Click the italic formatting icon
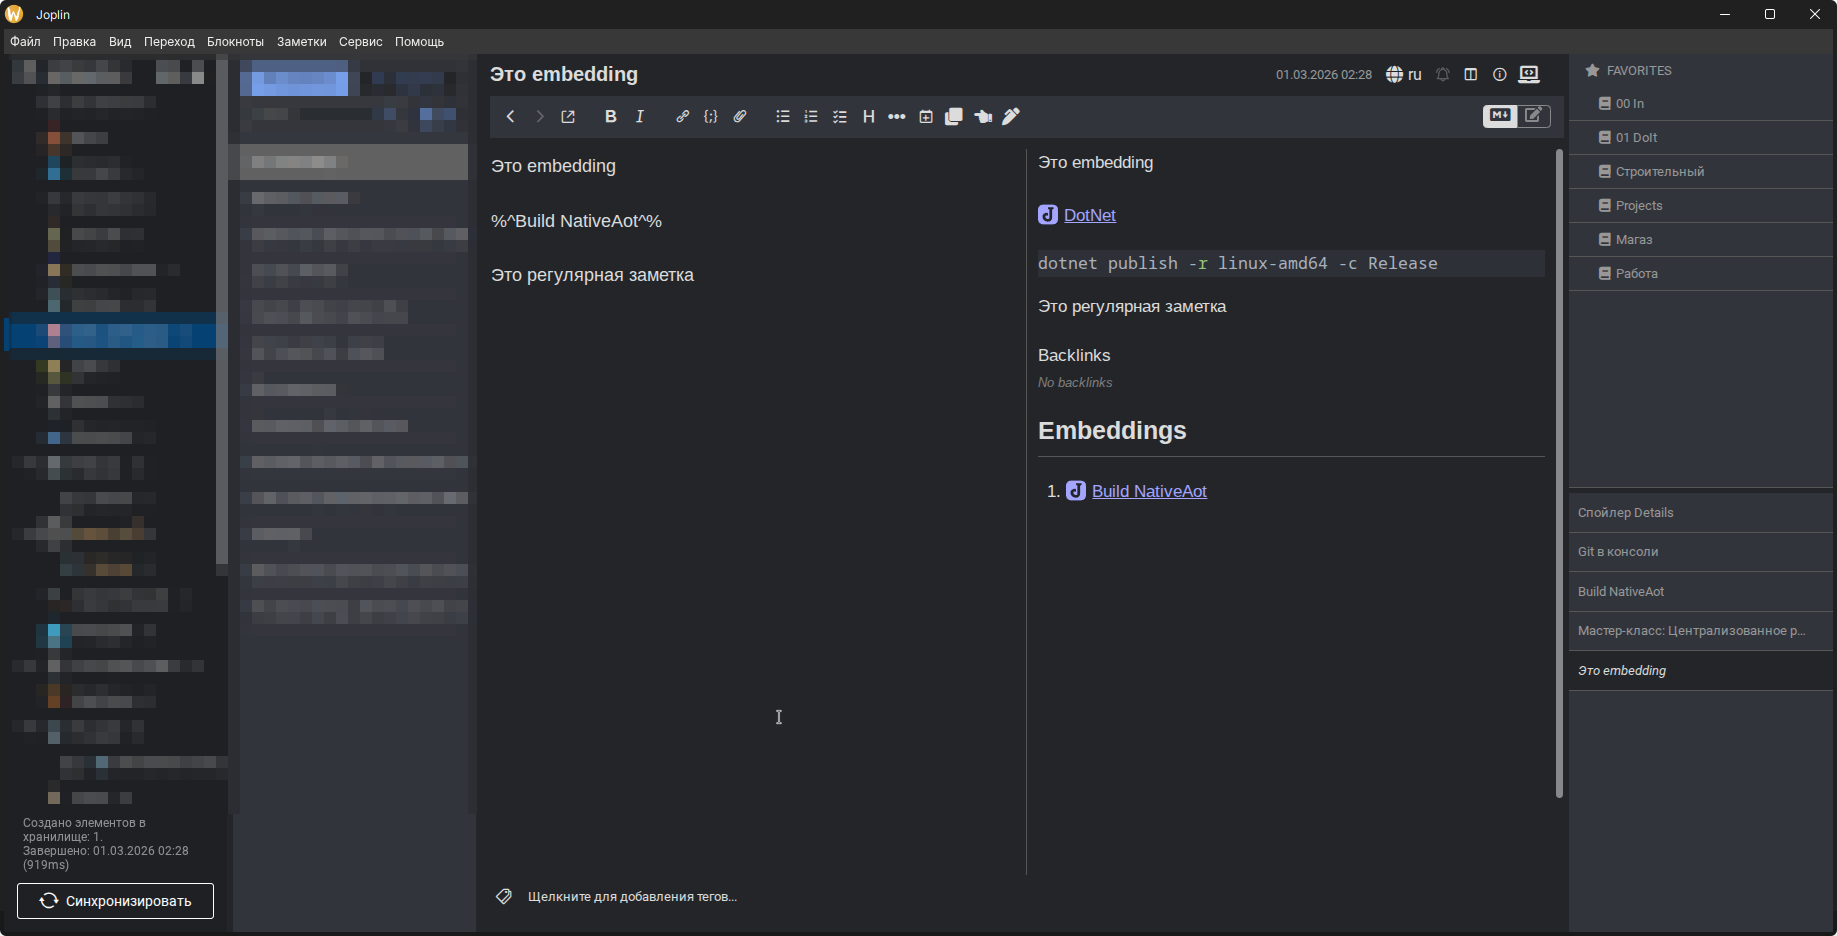Viewport: 1837px width, 936px height. click(x=640, y=117)
